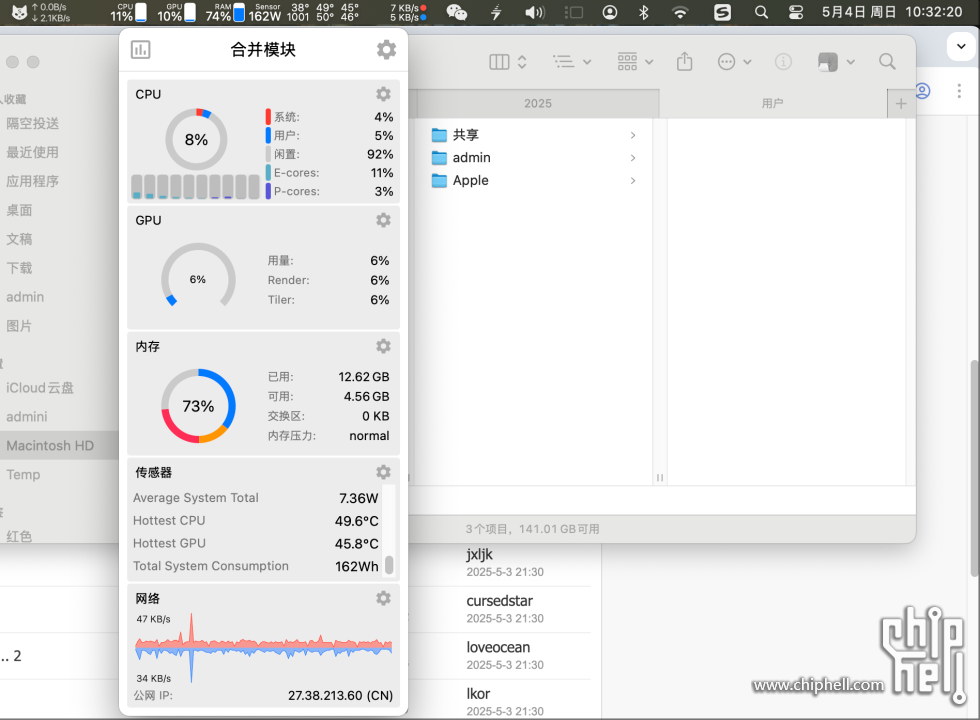
Task: Select 应用程序 in Finder sidebar
Action: [32, 181]
